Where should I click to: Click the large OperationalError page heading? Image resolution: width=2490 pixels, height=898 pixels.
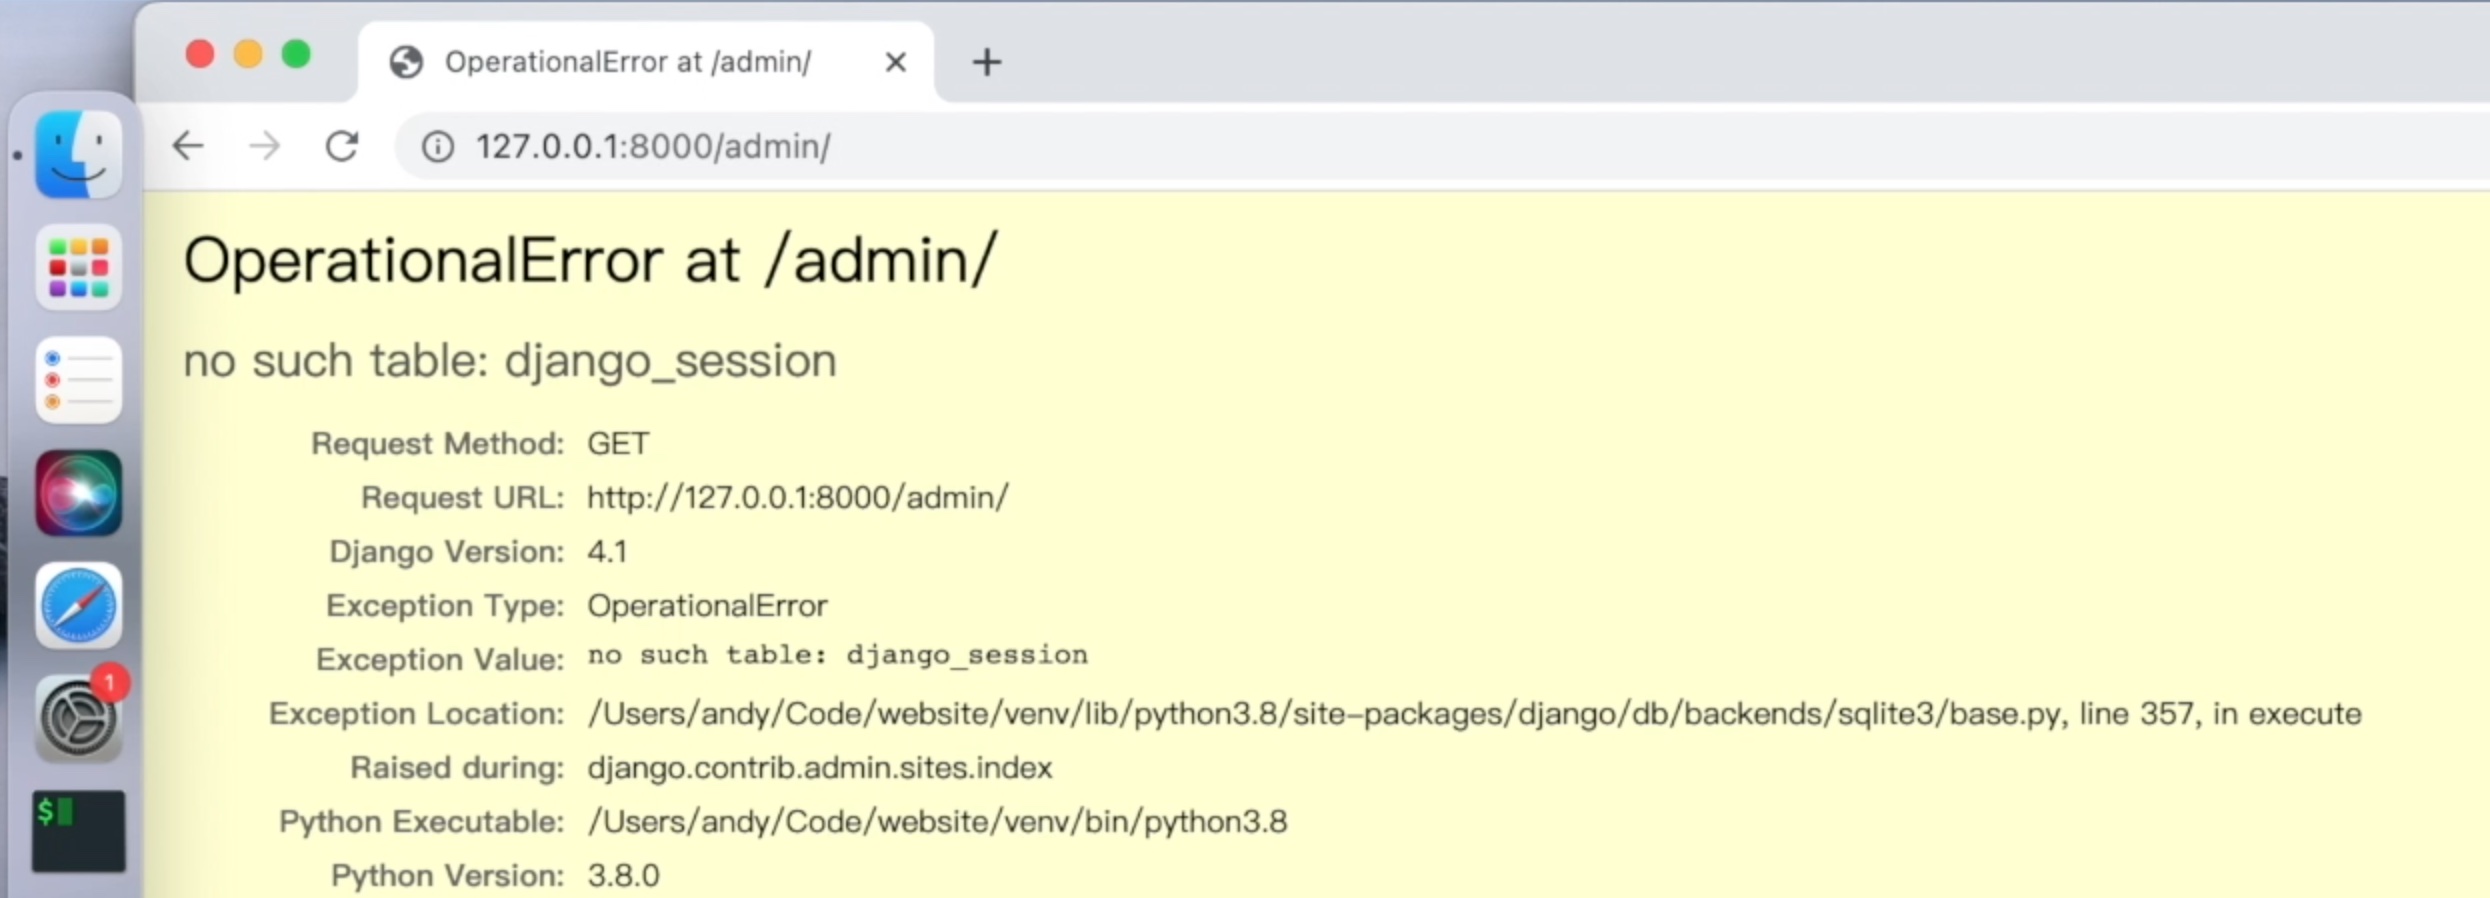coord(590,261)
